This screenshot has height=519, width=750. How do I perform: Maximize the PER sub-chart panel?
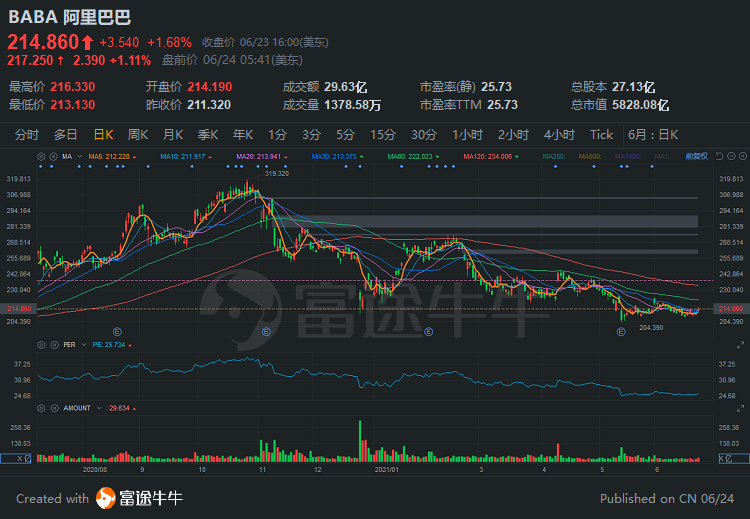tap(740, 345)
